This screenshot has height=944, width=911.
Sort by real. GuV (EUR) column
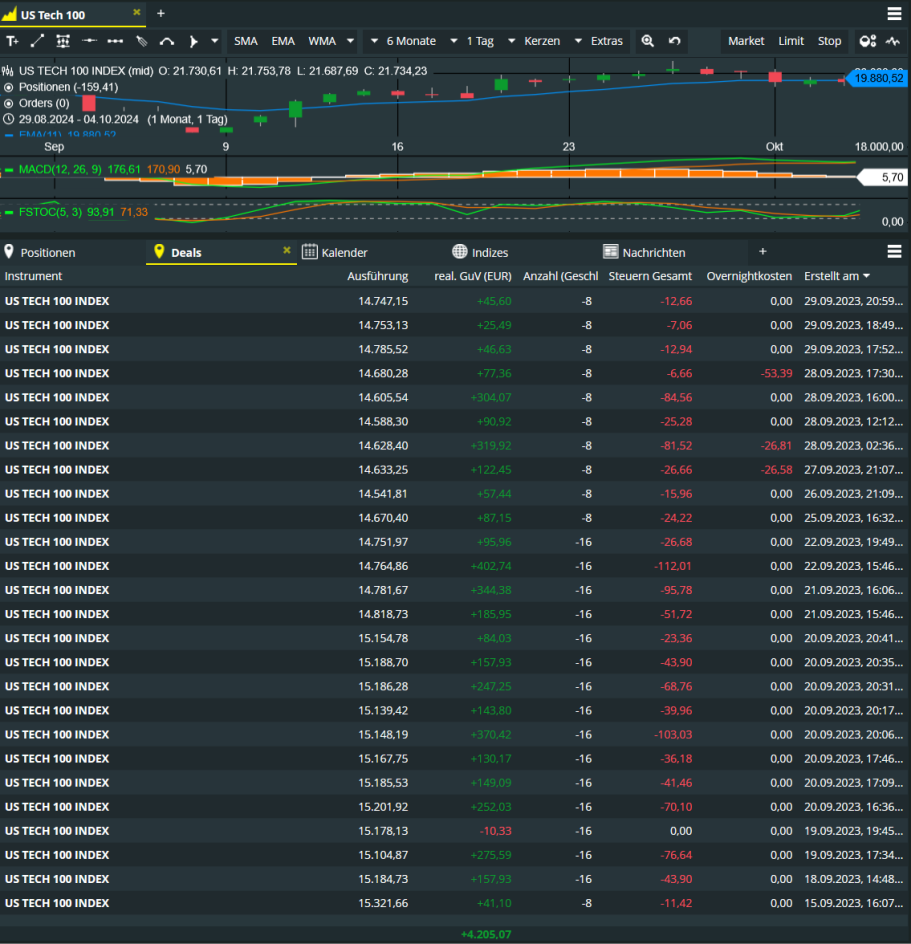[473, 276]
